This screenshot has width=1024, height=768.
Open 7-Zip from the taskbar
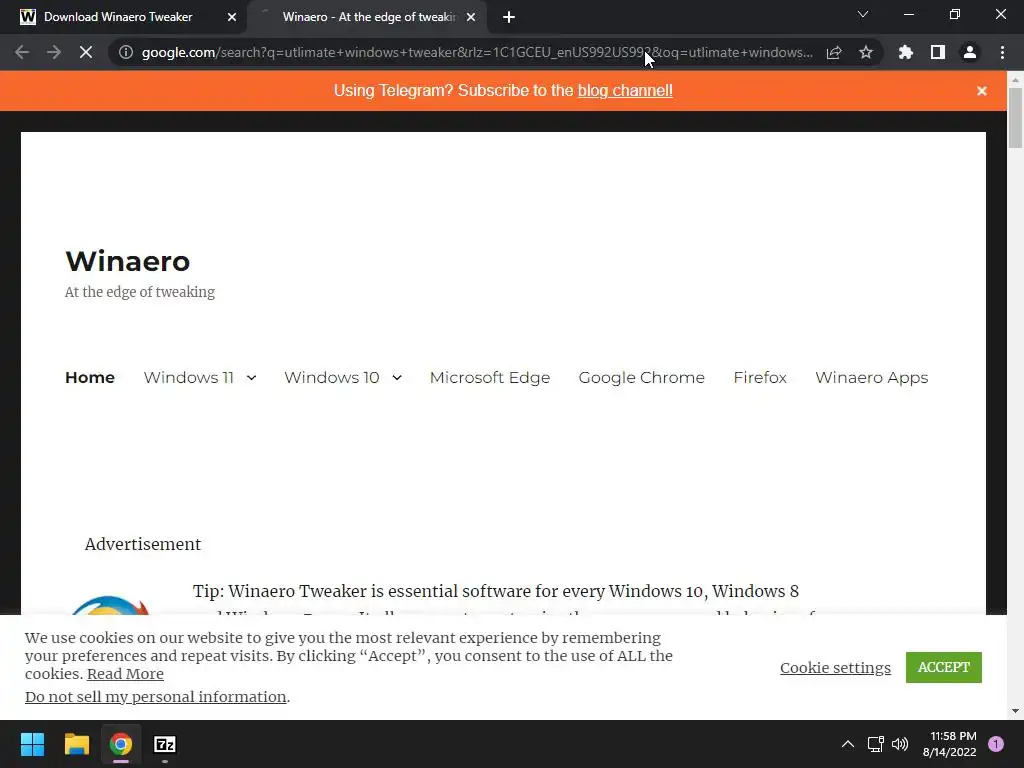point(165,744)
